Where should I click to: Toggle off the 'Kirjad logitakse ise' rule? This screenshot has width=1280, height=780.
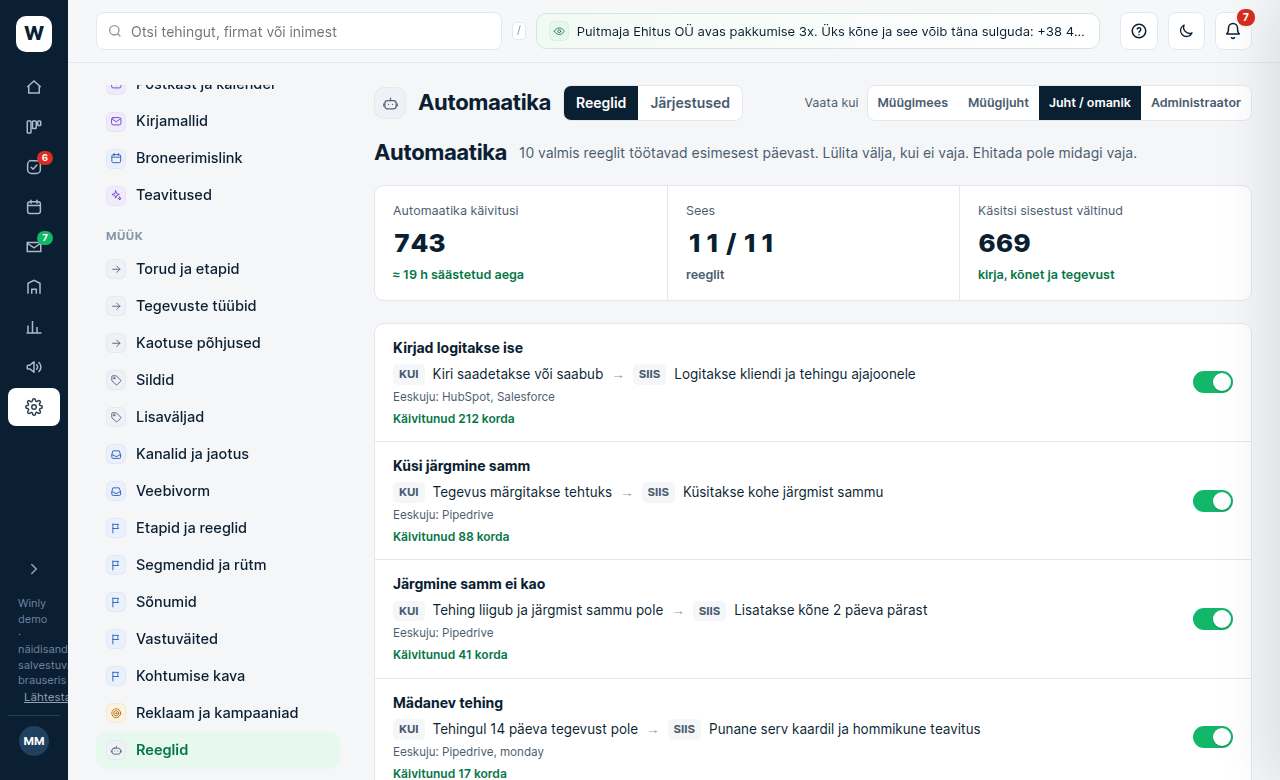pos(1213,382)
